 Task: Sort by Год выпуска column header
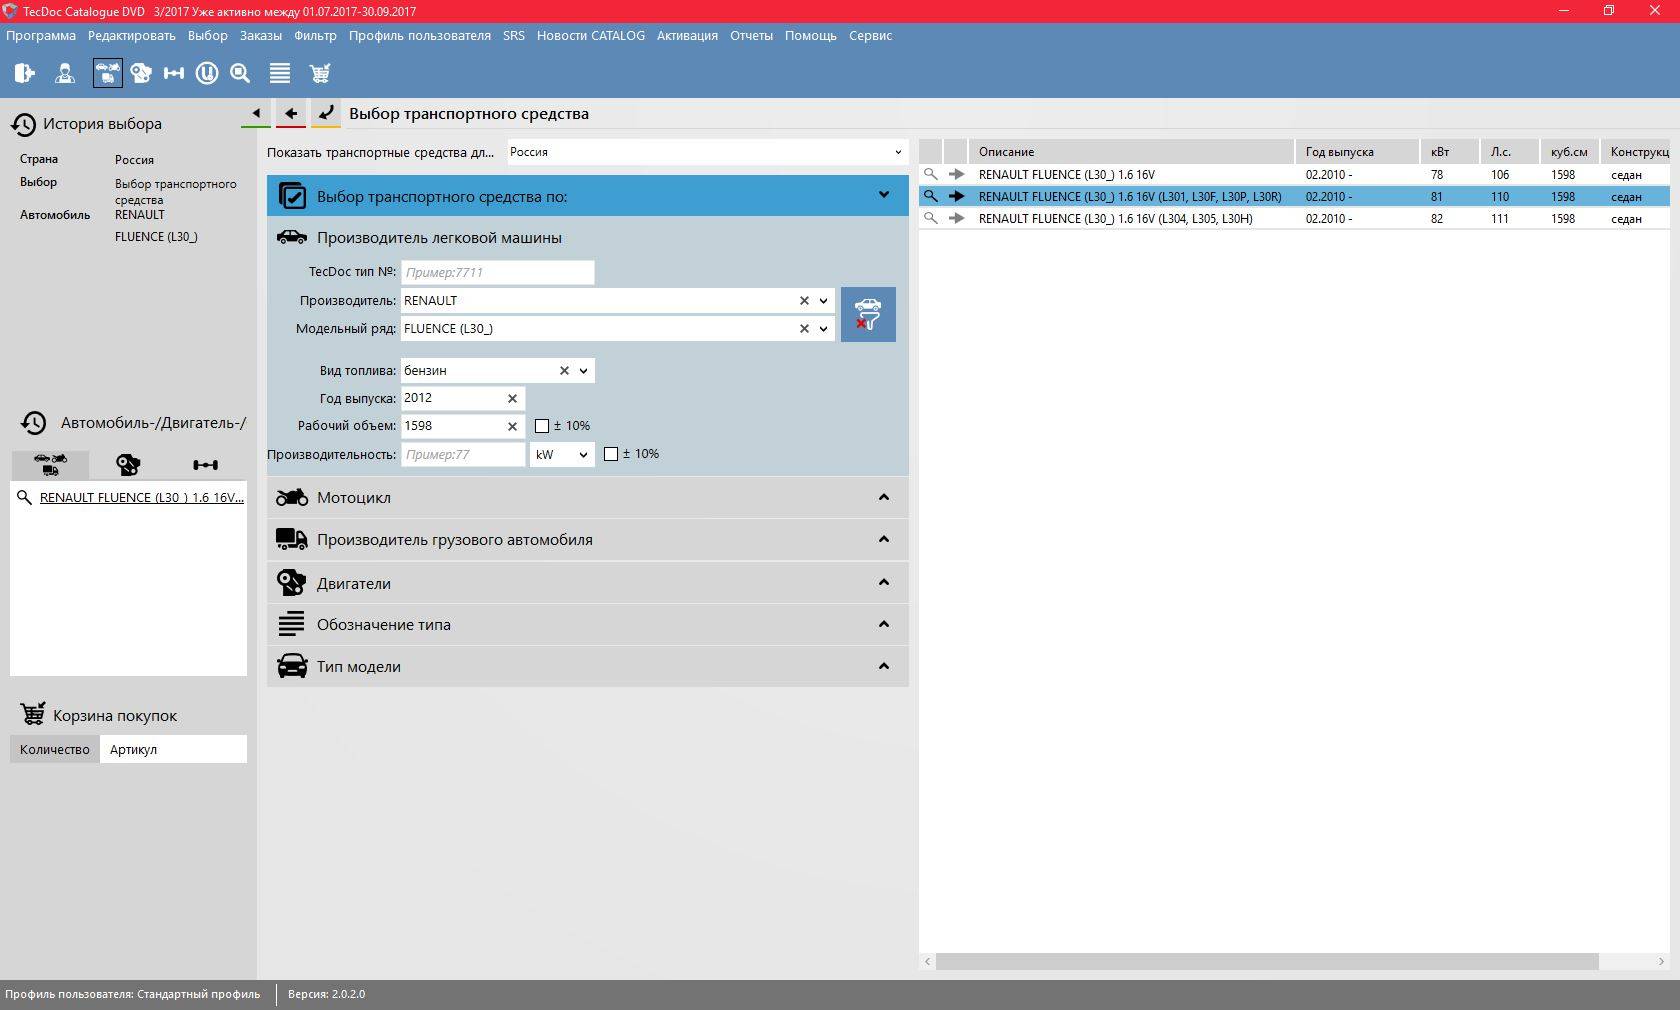tap(1357, 152)
